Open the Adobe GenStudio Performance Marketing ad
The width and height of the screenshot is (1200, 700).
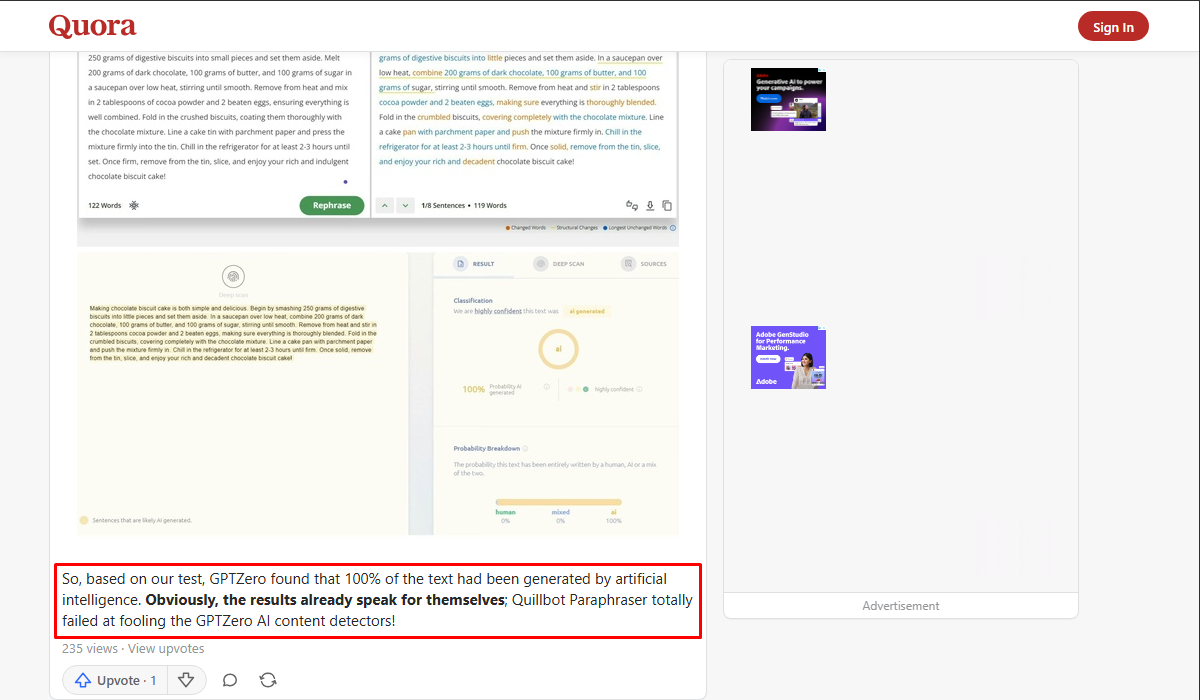point(788,357)
